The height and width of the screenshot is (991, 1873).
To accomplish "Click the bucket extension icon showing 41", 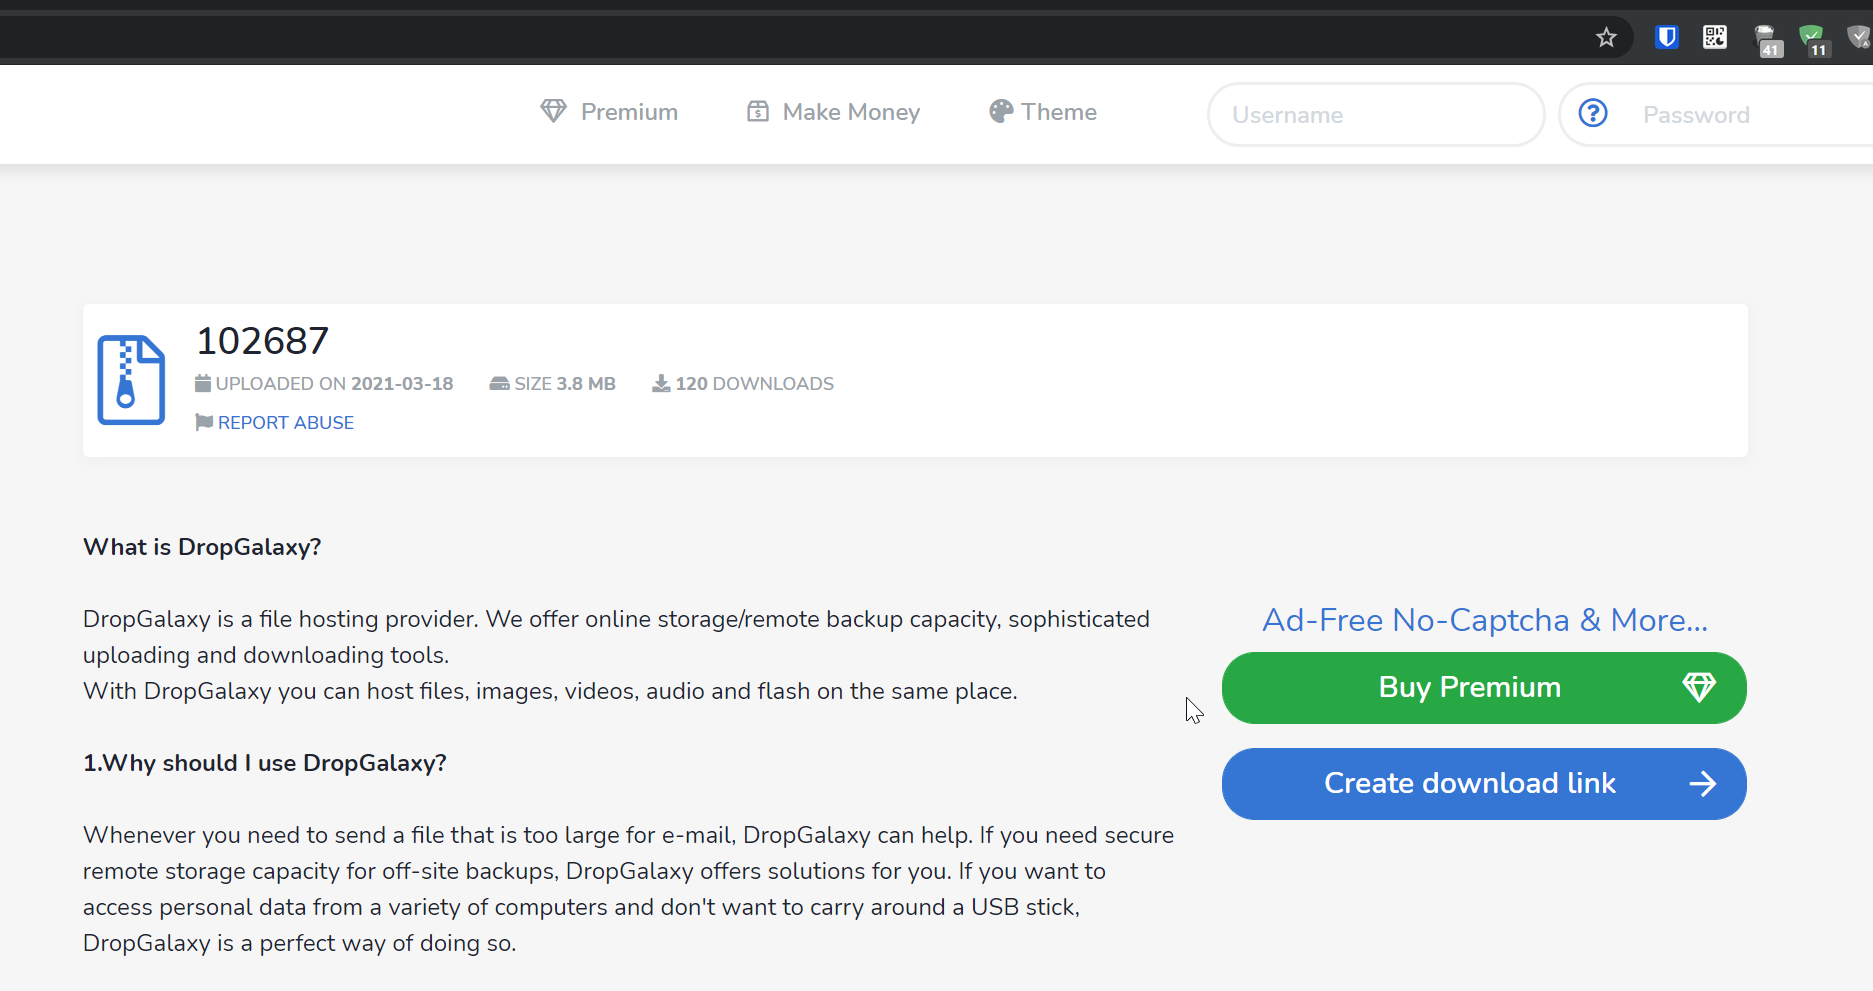I will click(1766, 37).
